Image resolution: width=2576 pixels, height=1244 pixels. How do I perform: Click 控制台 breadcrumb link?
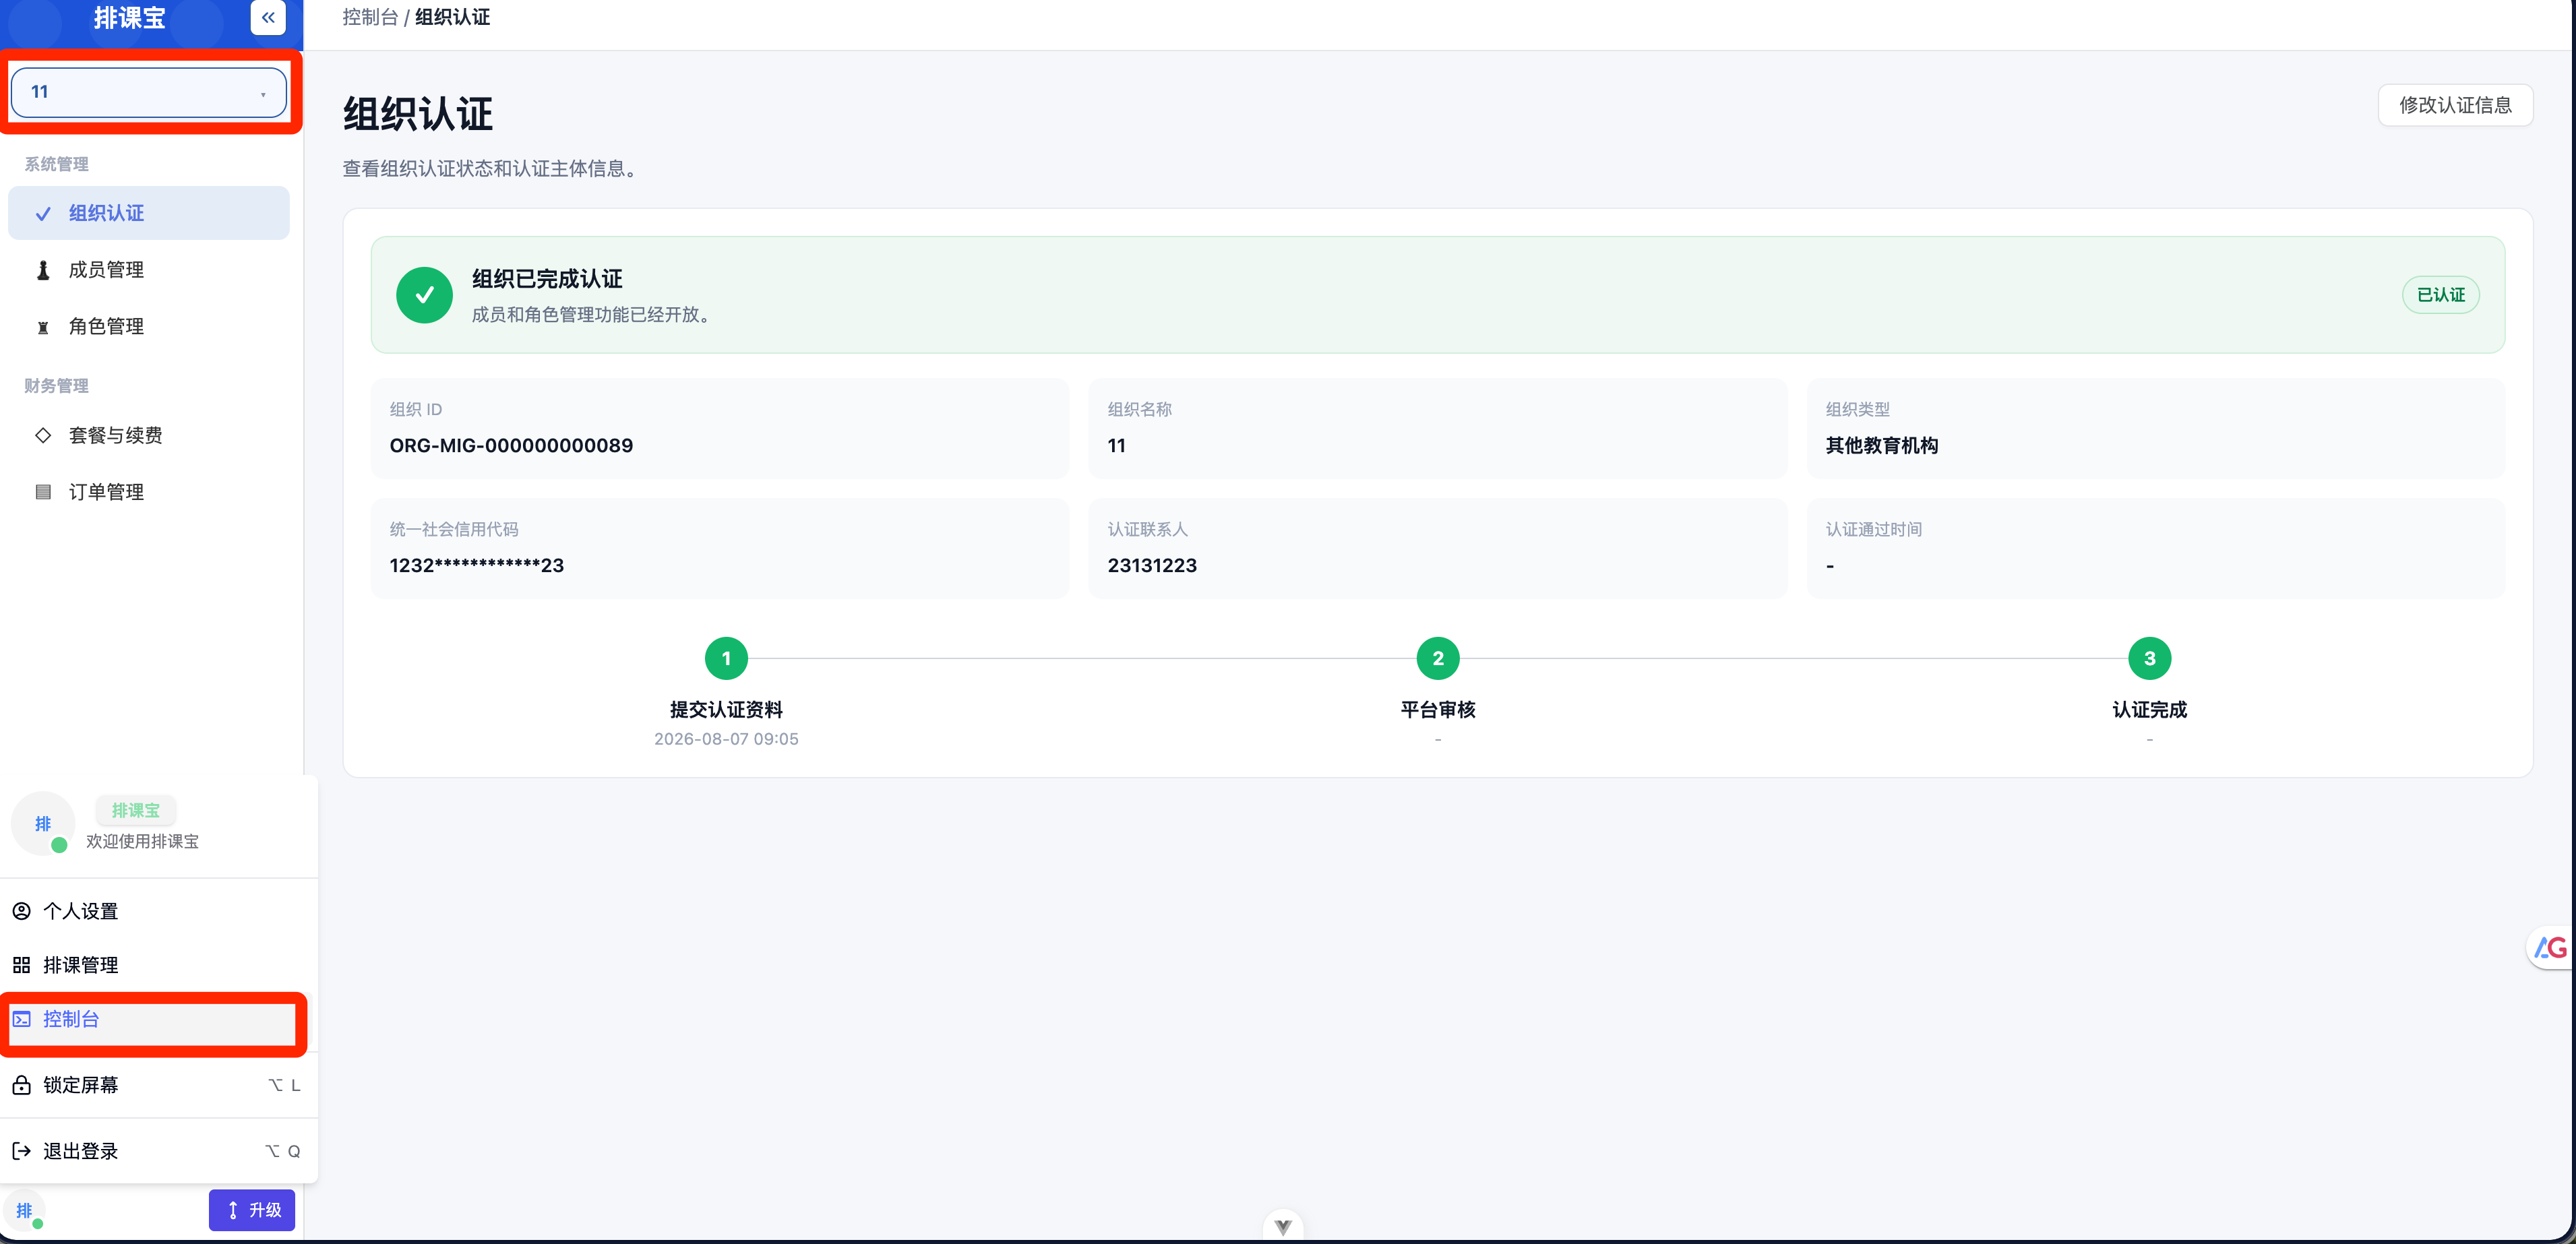370,17
